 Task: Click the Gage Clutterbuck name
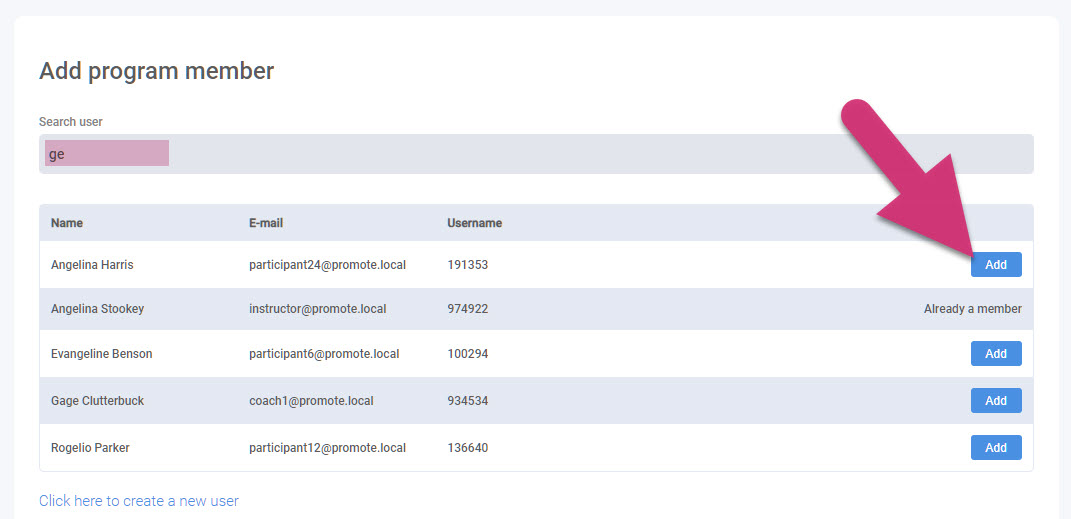click(x=97, y=401)
